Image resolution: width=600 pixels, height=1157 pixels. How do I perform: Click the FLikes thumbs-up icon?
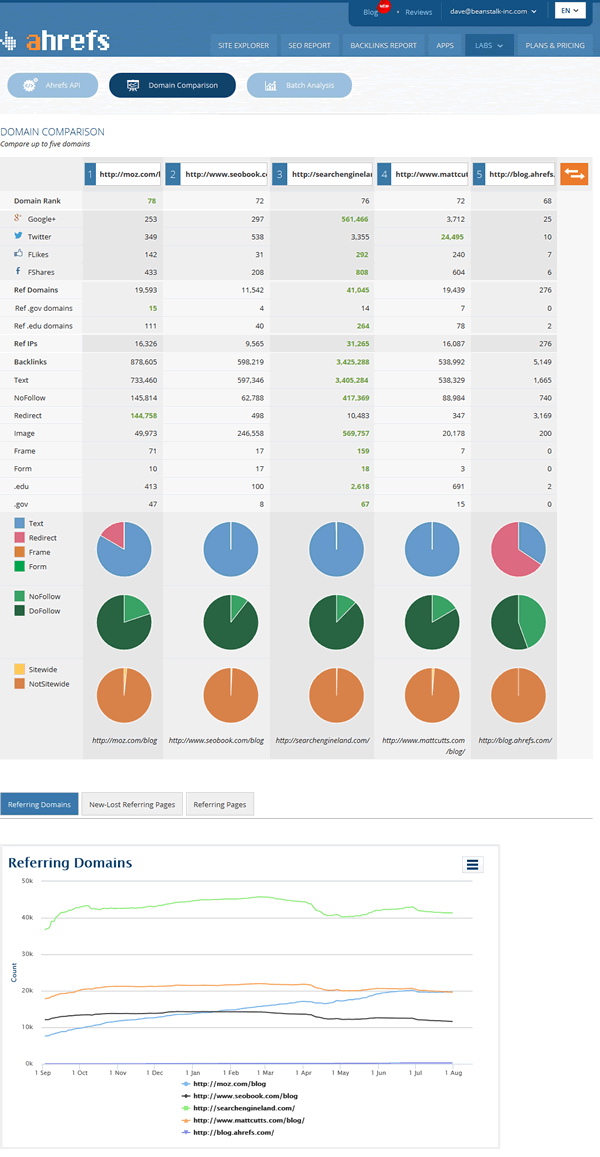(x=18, y=254)
